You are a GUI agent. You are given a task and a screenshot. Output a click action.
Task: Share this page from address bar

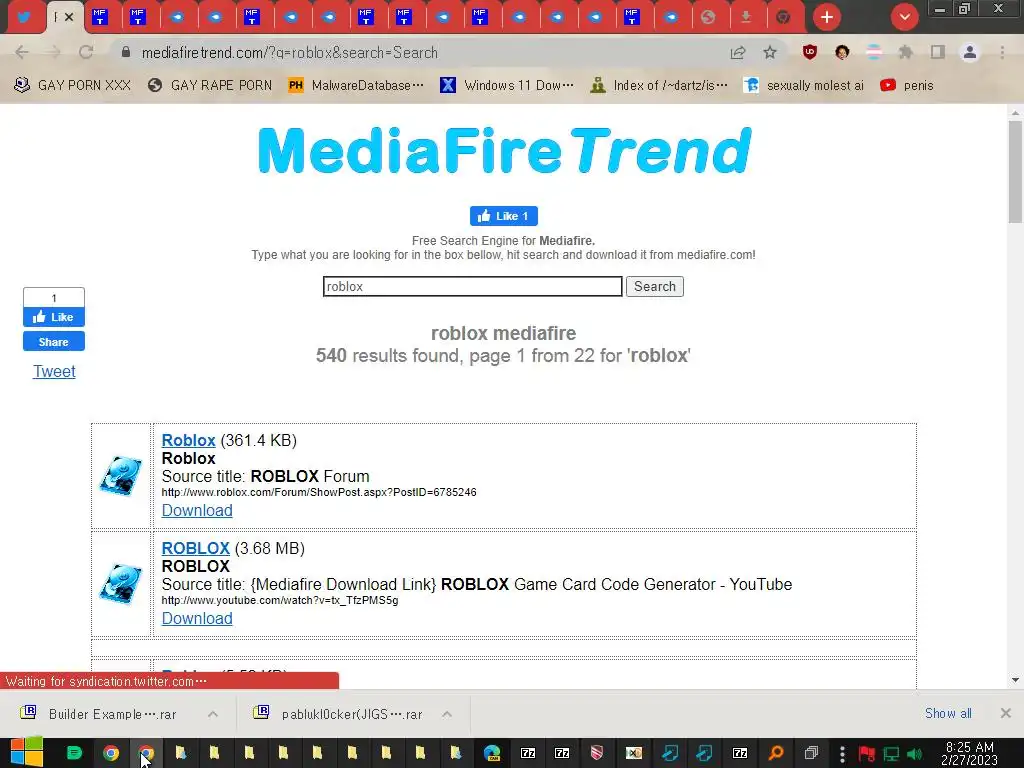tap(738, 52)
